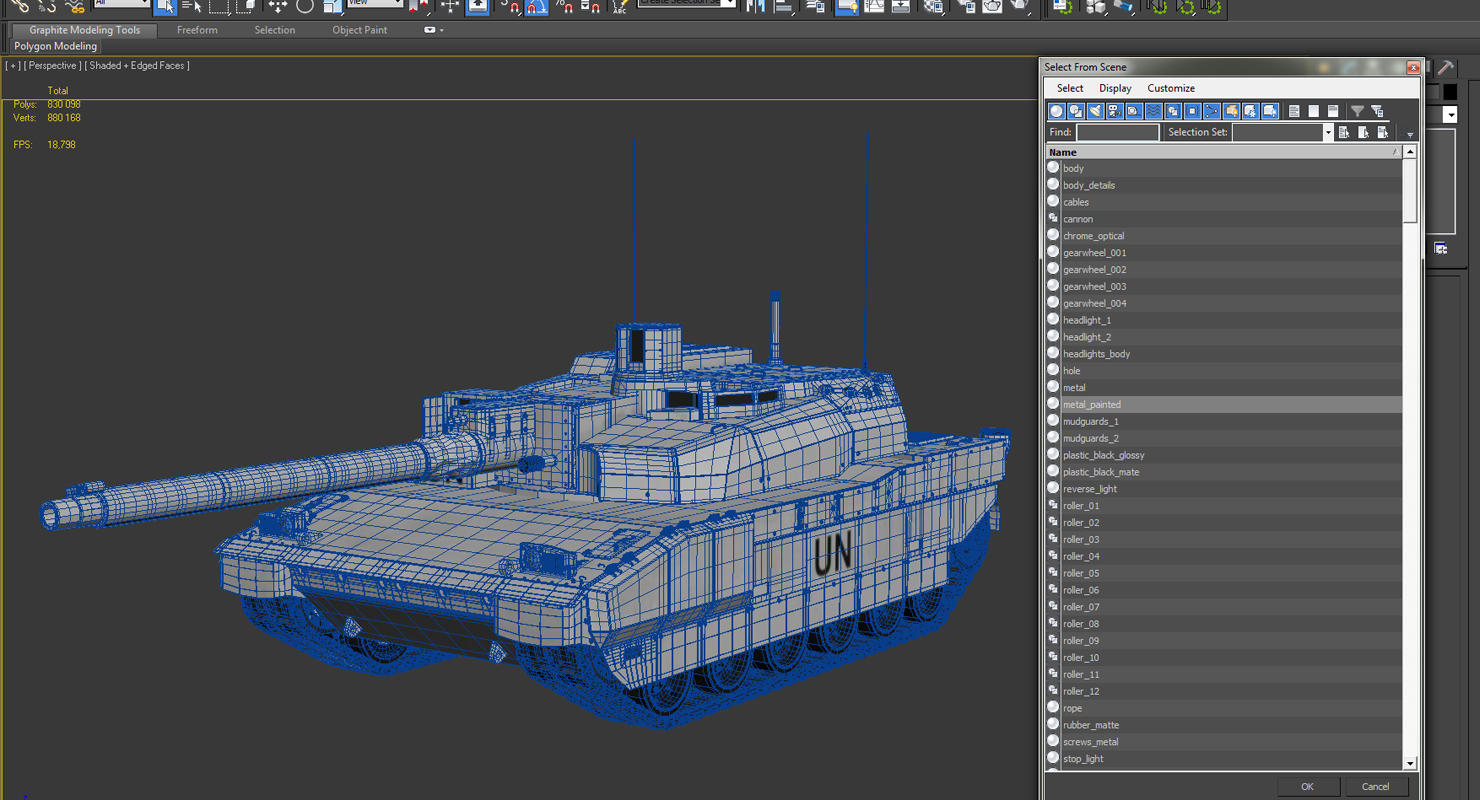The image size is (1480, 800).
Task: Open Select by Name tool in main toolbar
Action: click(x=192, y=6)
